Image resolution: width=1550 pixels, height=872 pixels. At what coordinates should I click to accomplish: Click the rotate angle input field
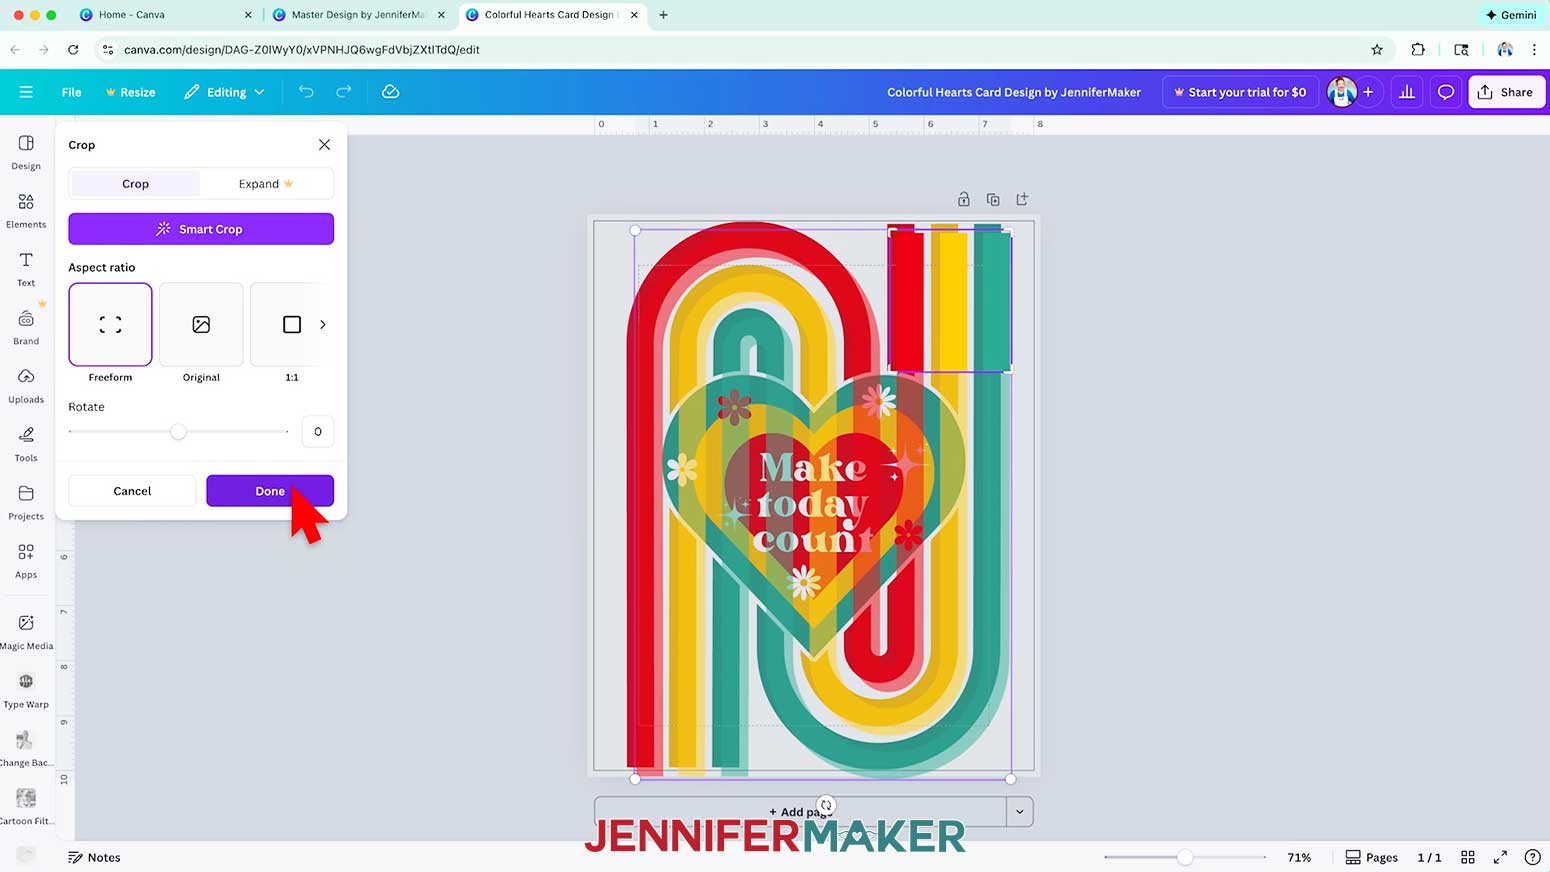[x=318, y=431]
